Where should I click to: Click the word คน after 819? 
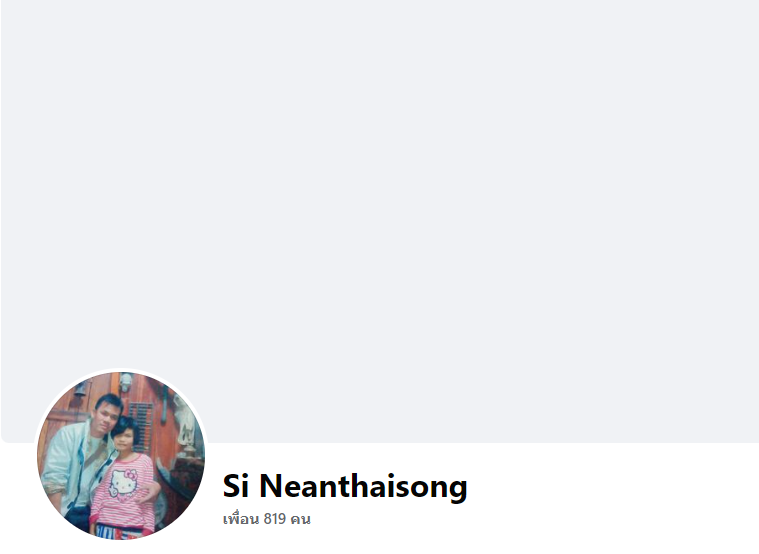click(300, 519)
